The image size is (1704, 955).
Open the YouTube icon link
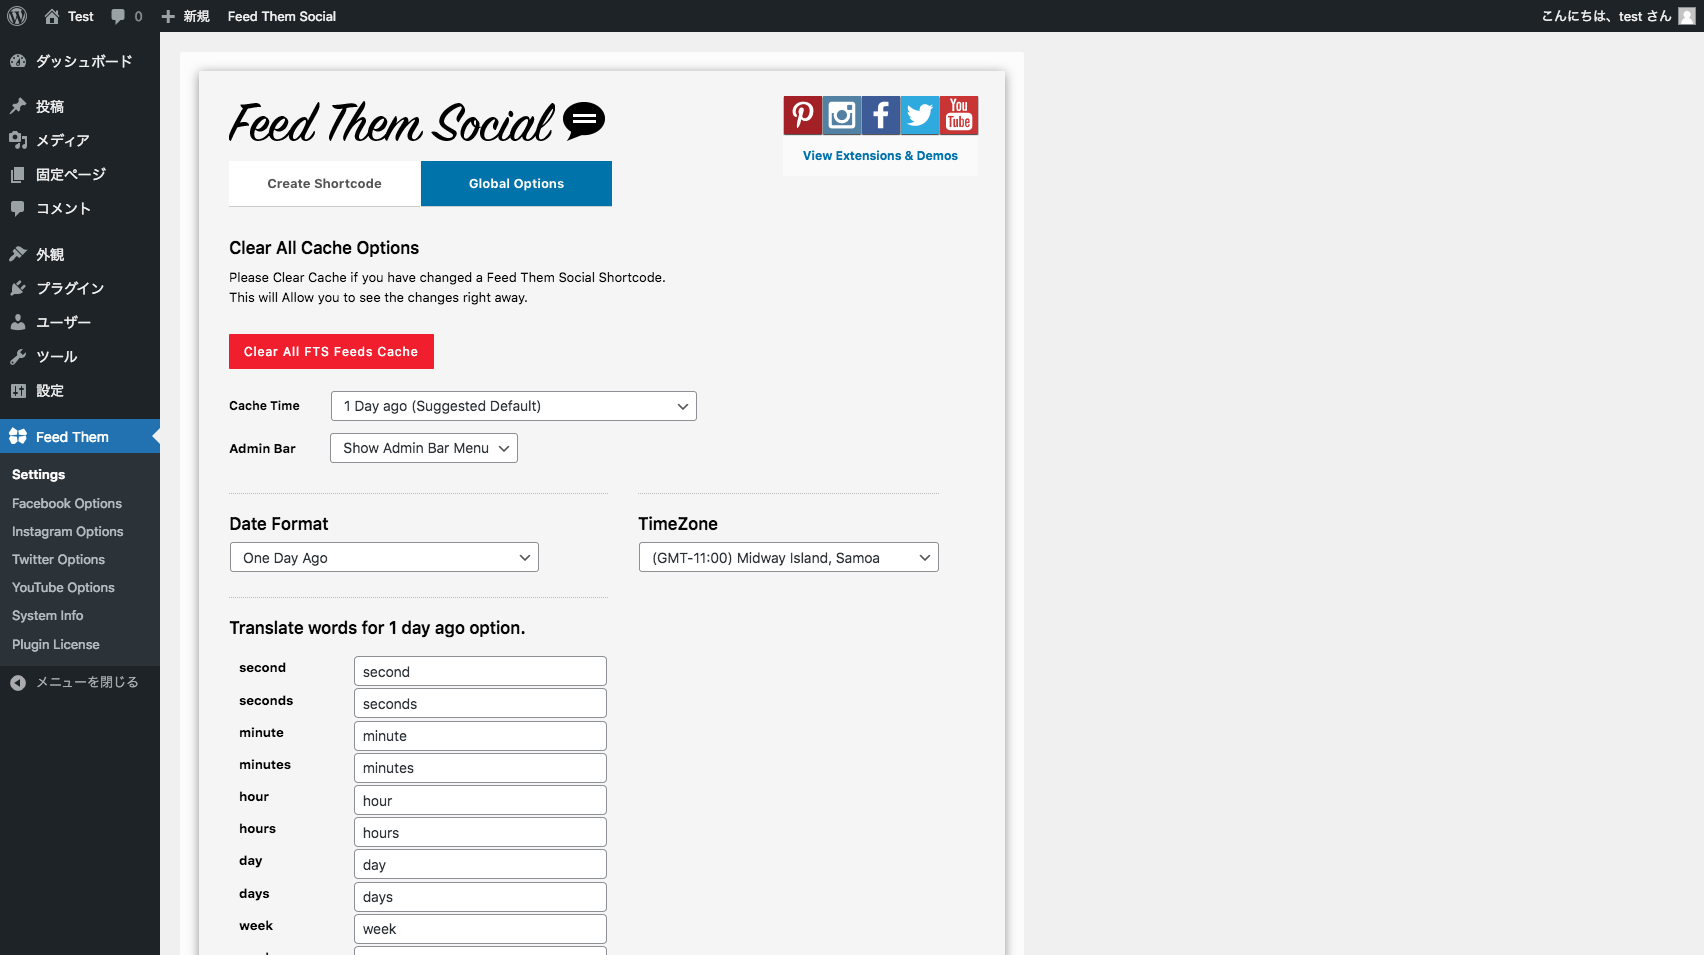click(958, 115)
